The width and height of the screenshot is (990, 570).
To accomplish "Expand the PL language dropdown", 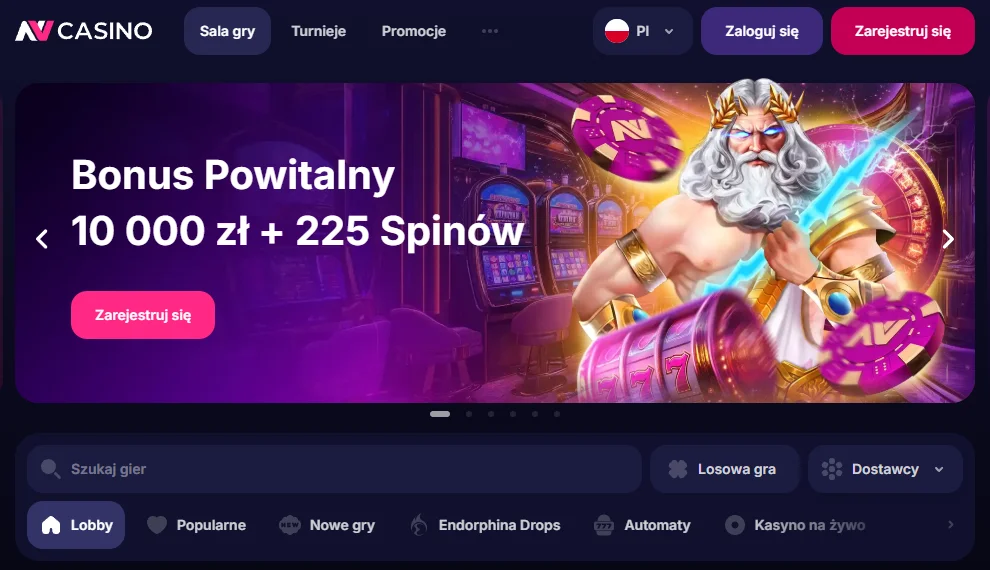I will 642,31.
